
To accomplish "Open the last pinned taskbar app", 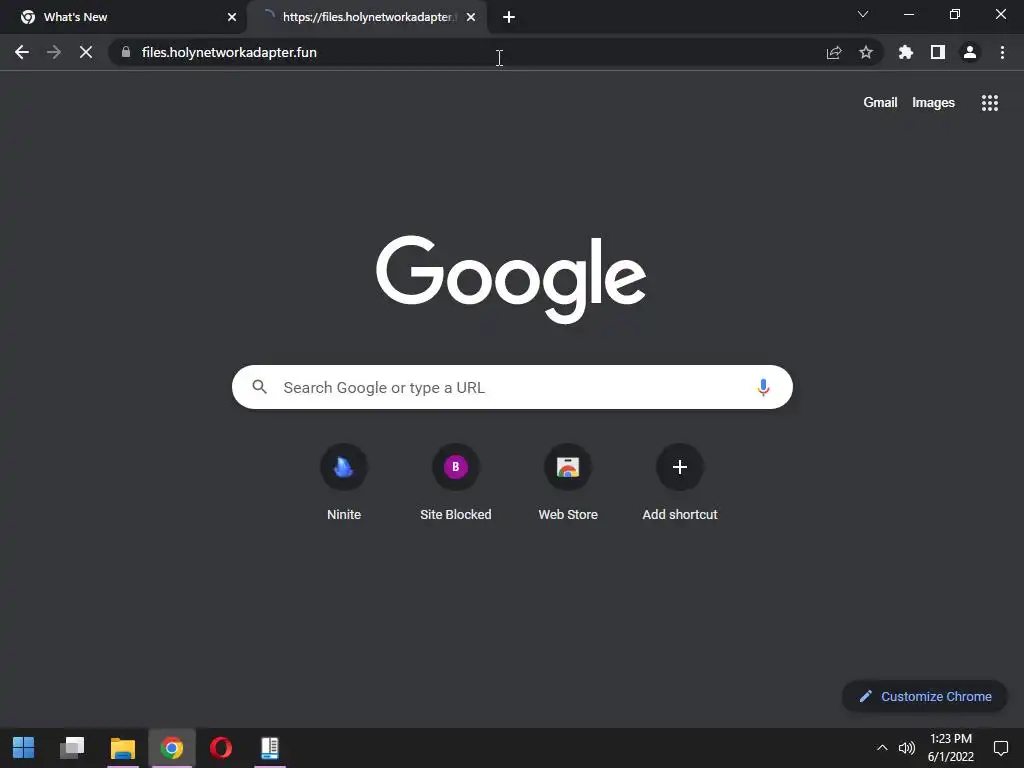I will click(x=270, y=748).
